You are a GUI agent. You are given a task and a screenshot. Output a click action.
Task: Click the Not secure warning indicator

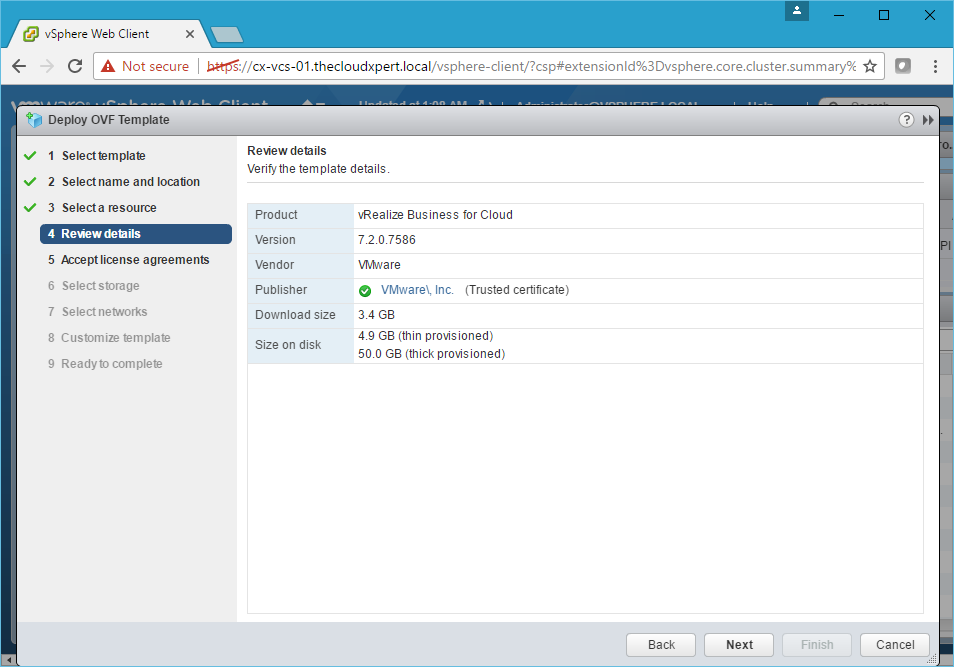coord(145,66)
